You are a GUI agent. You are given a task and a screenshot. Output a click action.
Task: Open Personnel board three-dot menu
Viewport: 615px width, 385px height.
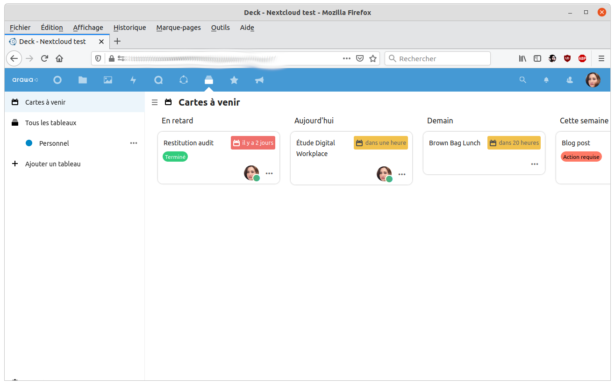[x=134, y=143]
